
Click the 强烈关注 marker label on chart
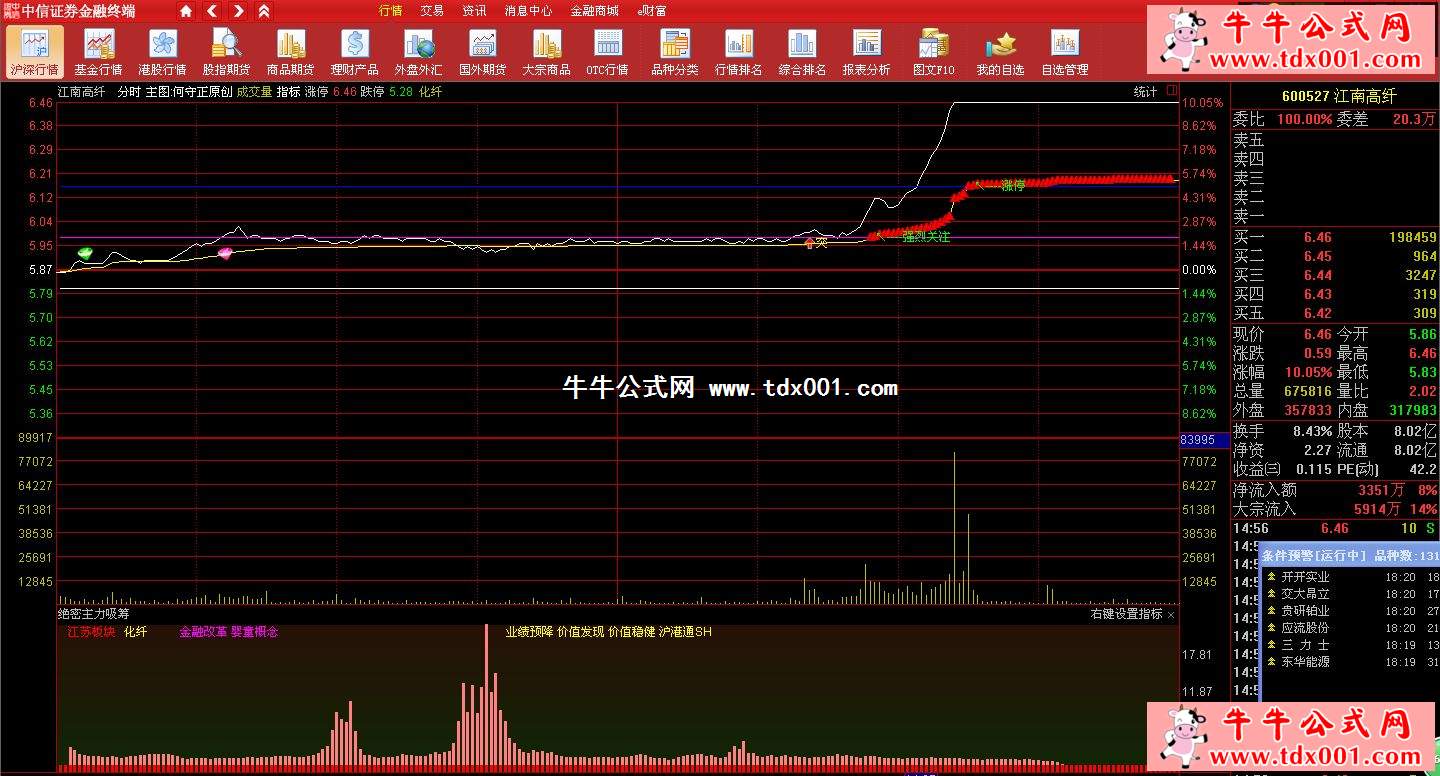point(926,237)
